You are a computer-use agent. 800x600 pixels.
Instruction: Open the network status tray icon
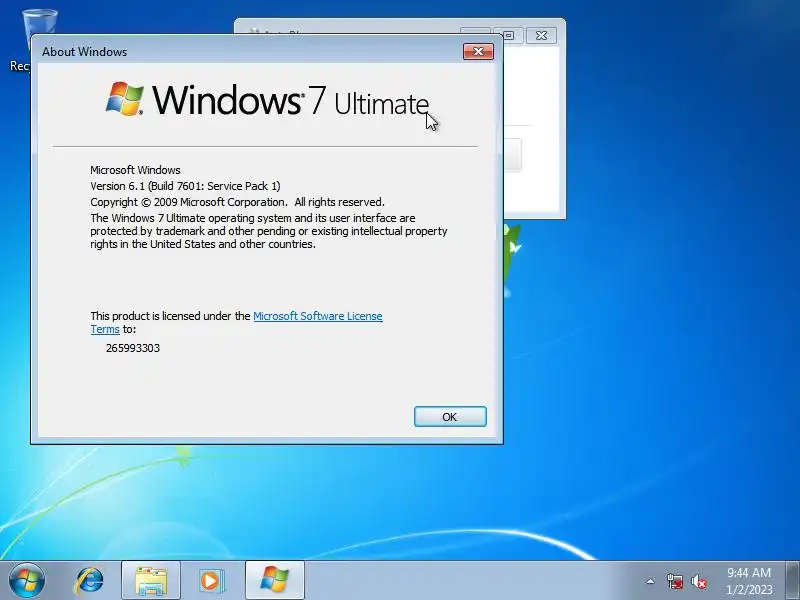click(674, 581)
